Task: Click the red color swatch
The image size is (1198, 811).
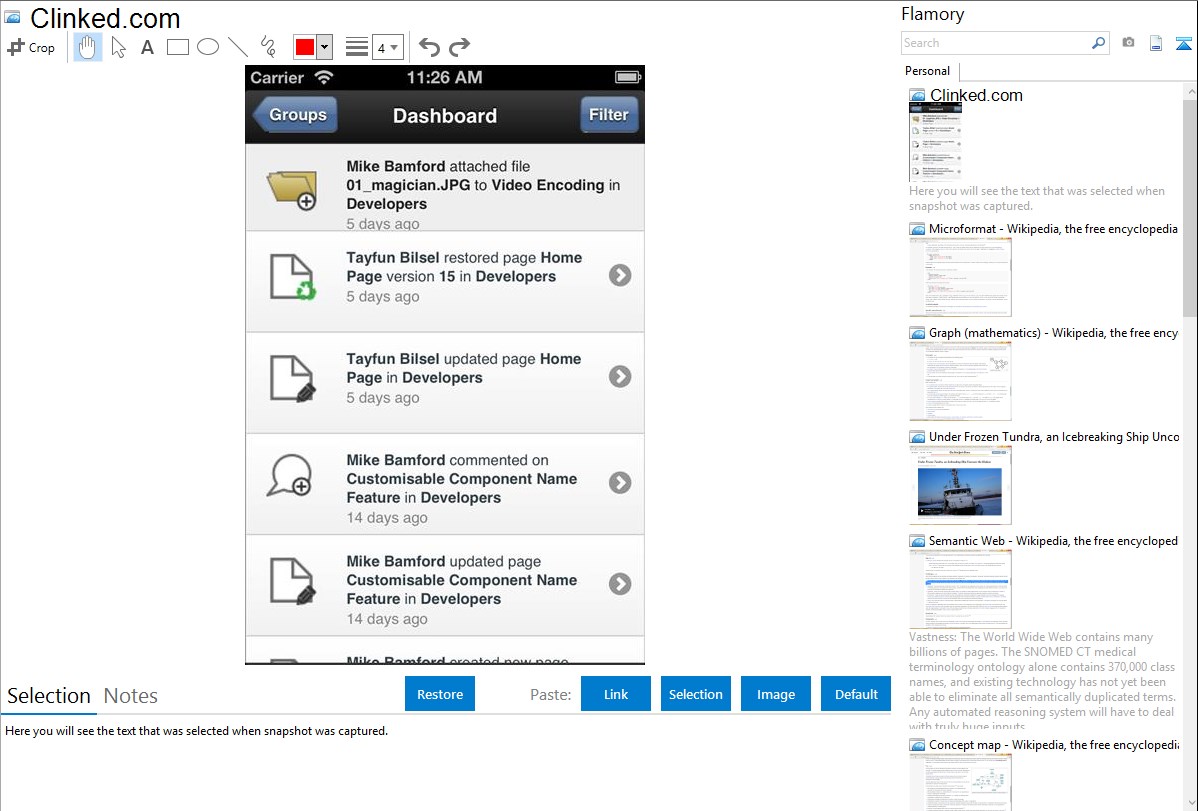Action: [x=305, y=47]
